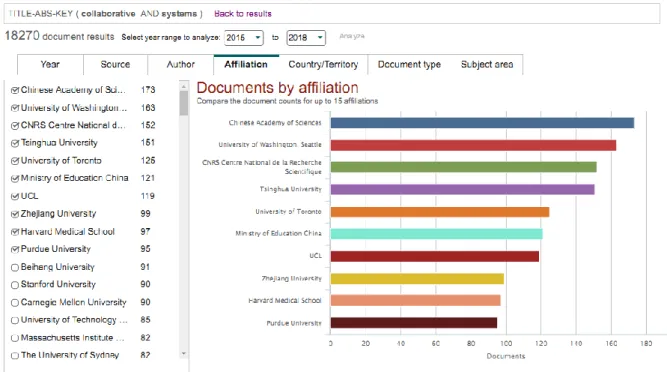Uncheck Purdue University checkbox
Viewport: 667px width, 372px height.
(x=15, y=249)
